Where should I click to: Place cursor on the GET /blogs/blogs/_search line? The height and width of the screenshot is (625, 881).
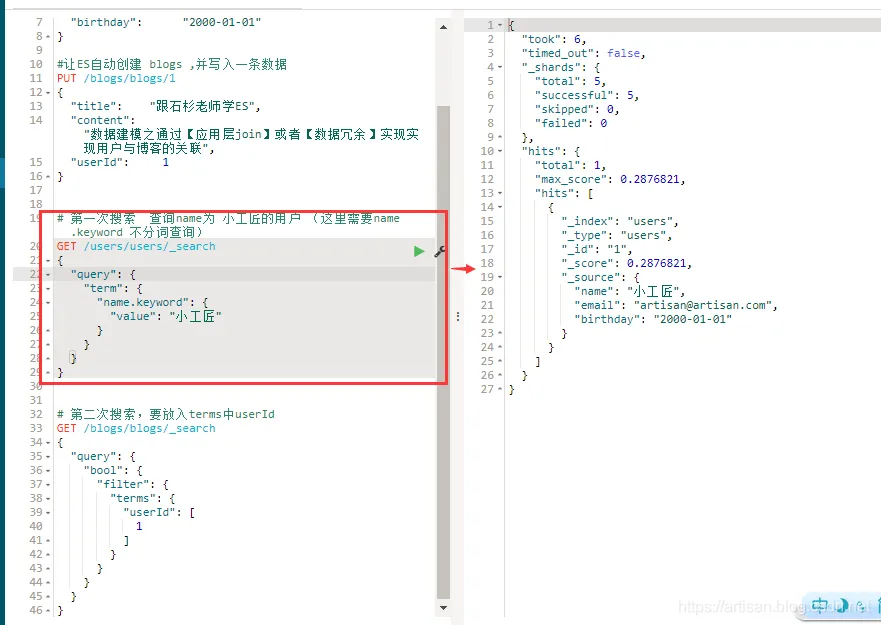(x=118, y=427)
